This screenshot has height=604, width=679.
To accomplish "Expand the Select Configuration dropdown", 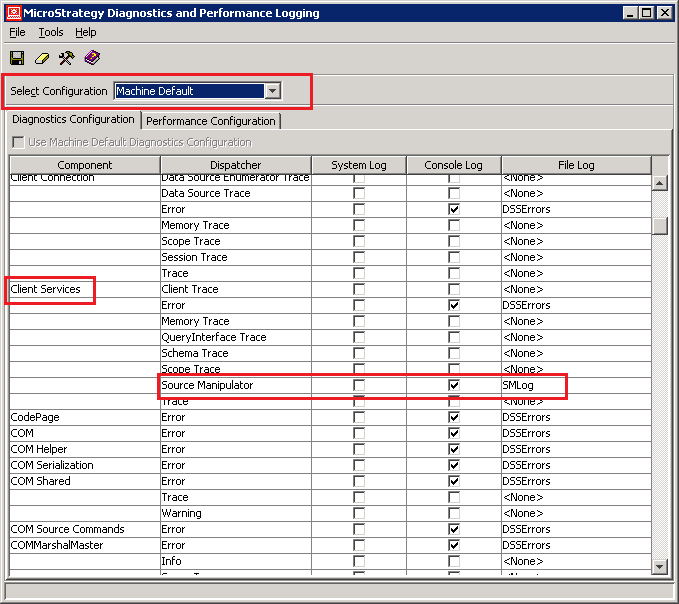I will pos(272,91).
